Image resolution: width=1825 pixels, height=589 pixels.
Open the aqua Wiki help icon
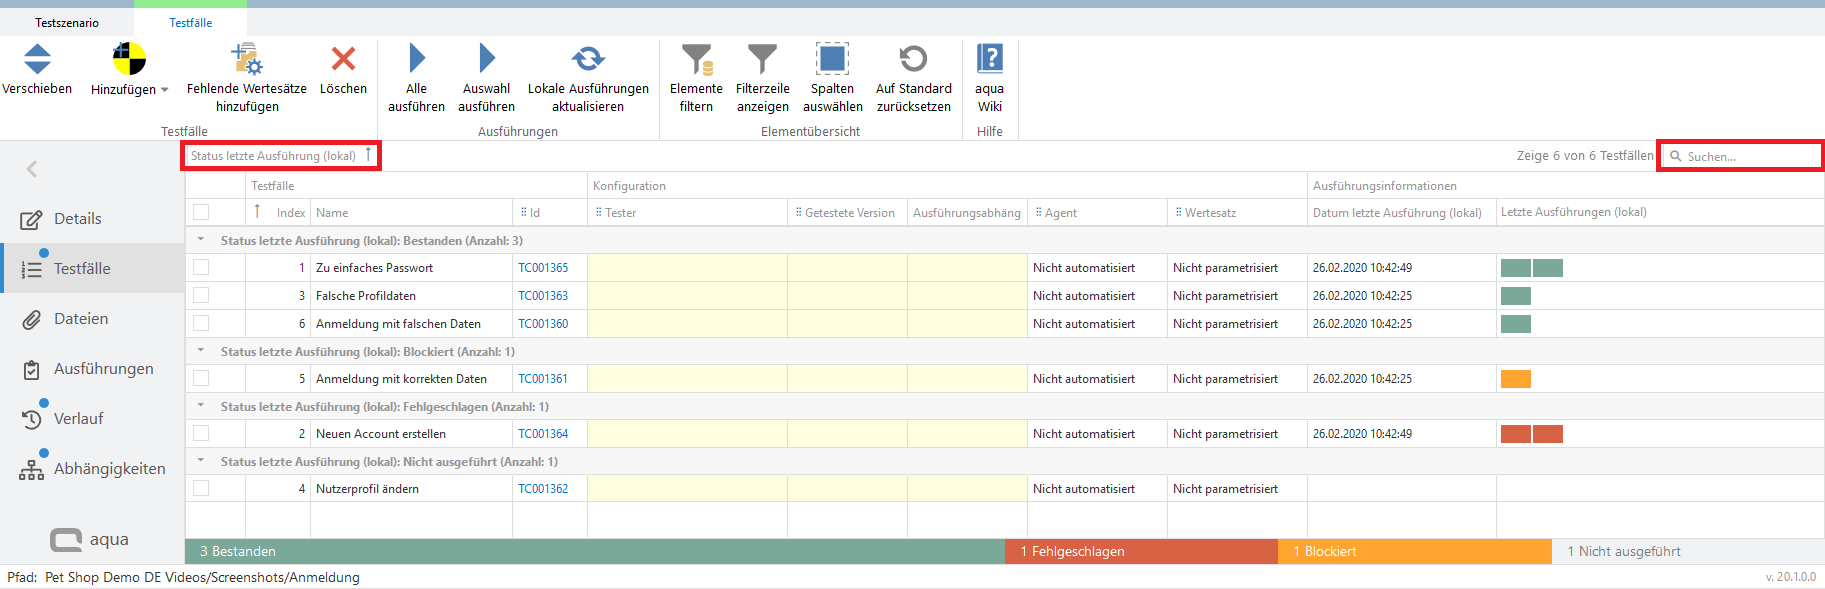tap(989, 60)
